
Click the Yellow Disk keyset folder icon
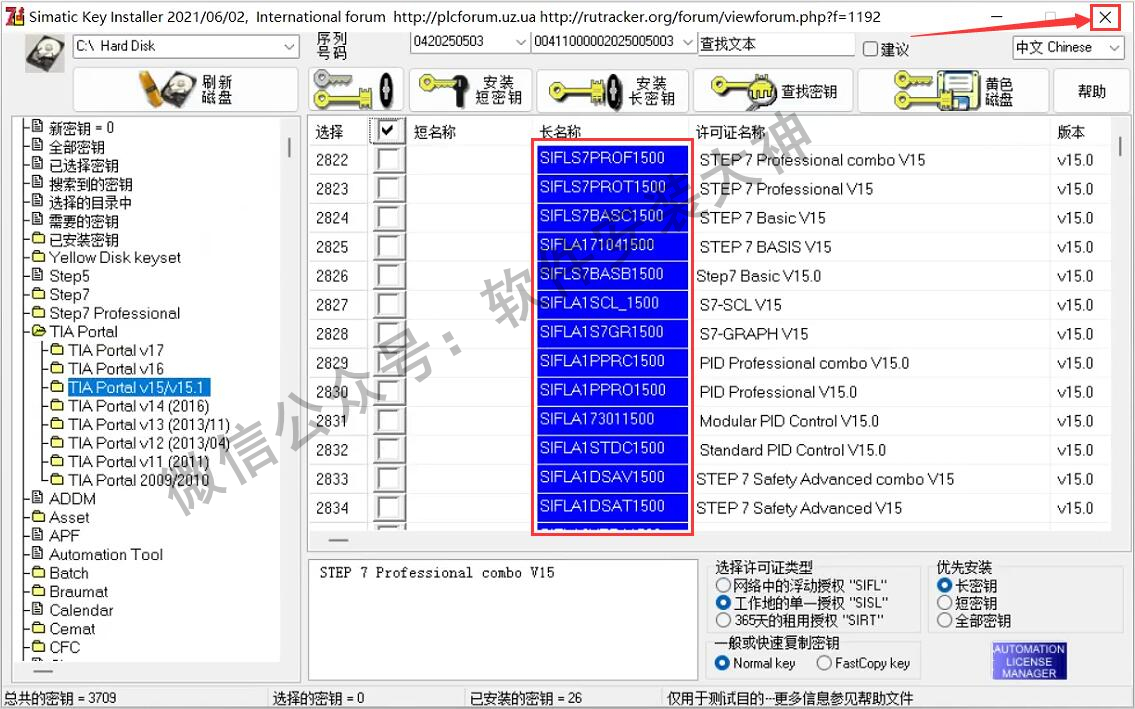tap(38, 256)
